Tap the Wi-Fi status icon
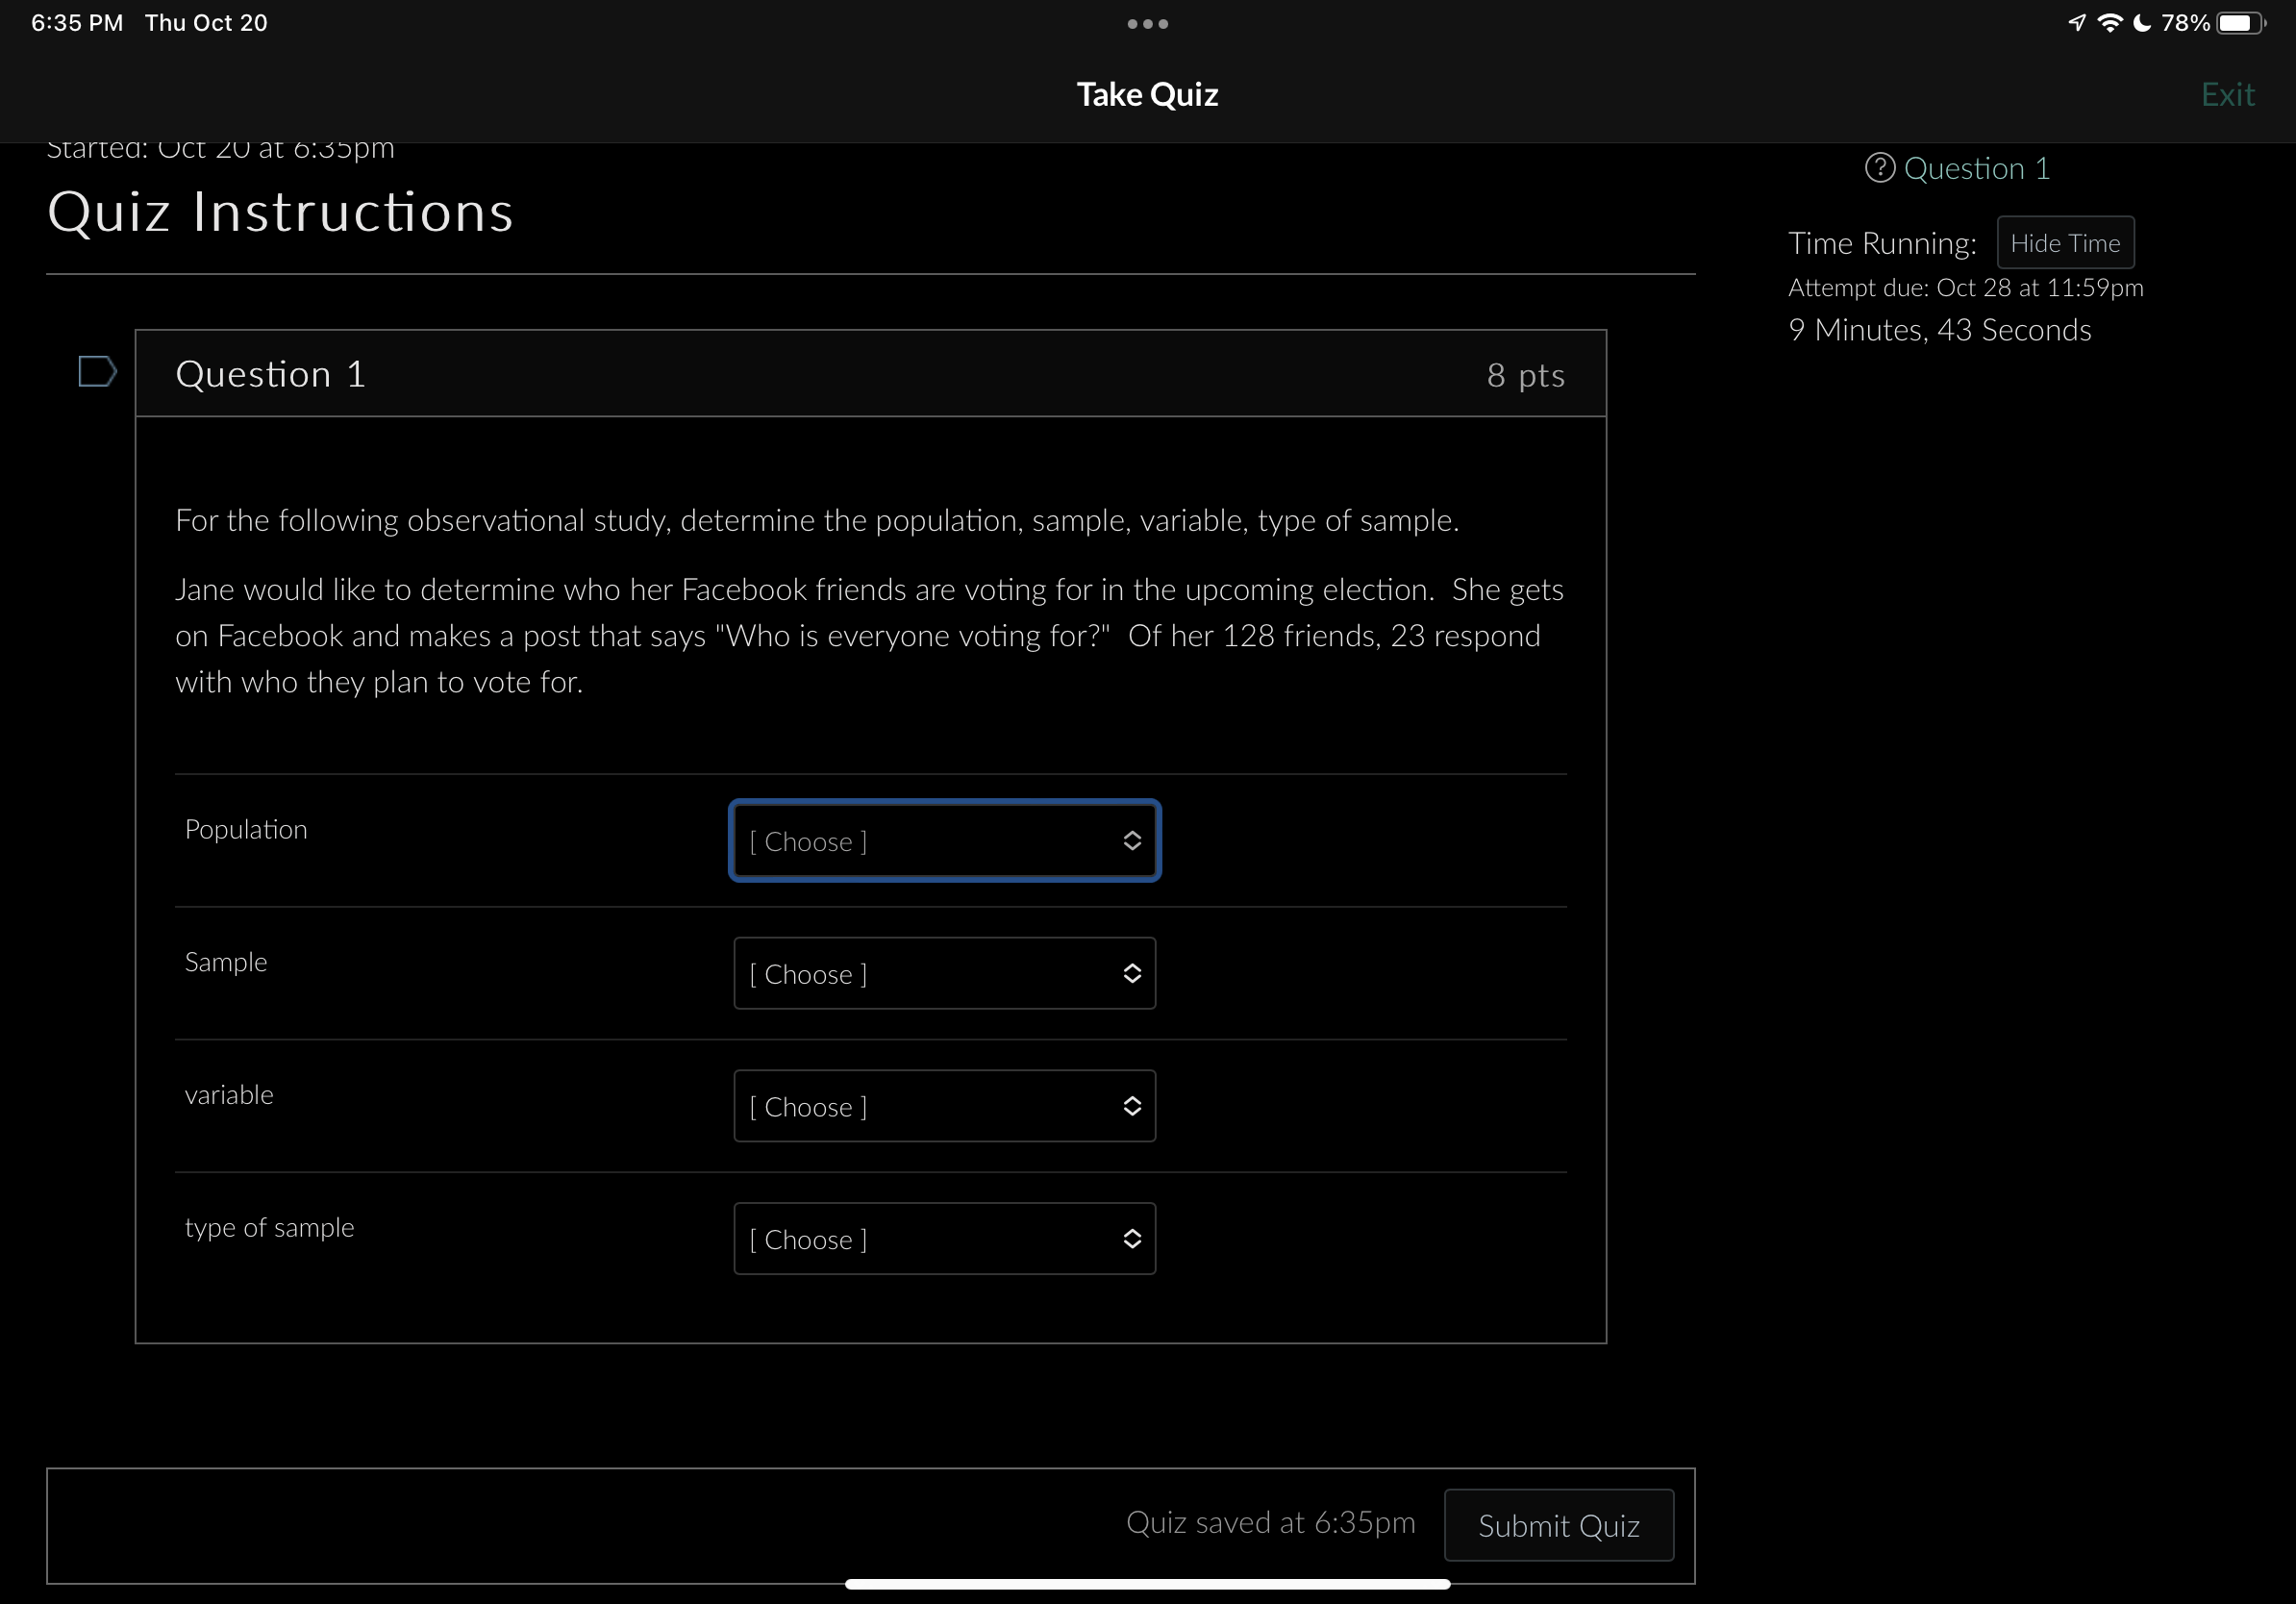The image size is (2296, 1604). (x=2109, y=23)
